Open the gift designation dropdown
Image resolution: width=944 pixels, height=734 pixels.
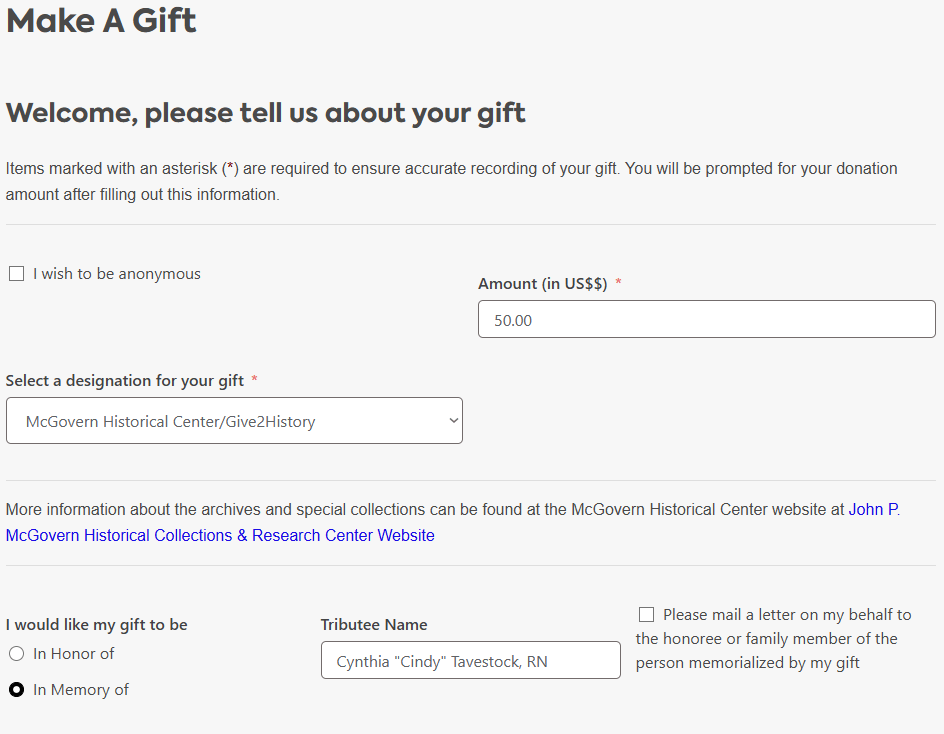(x=234, y=421)
